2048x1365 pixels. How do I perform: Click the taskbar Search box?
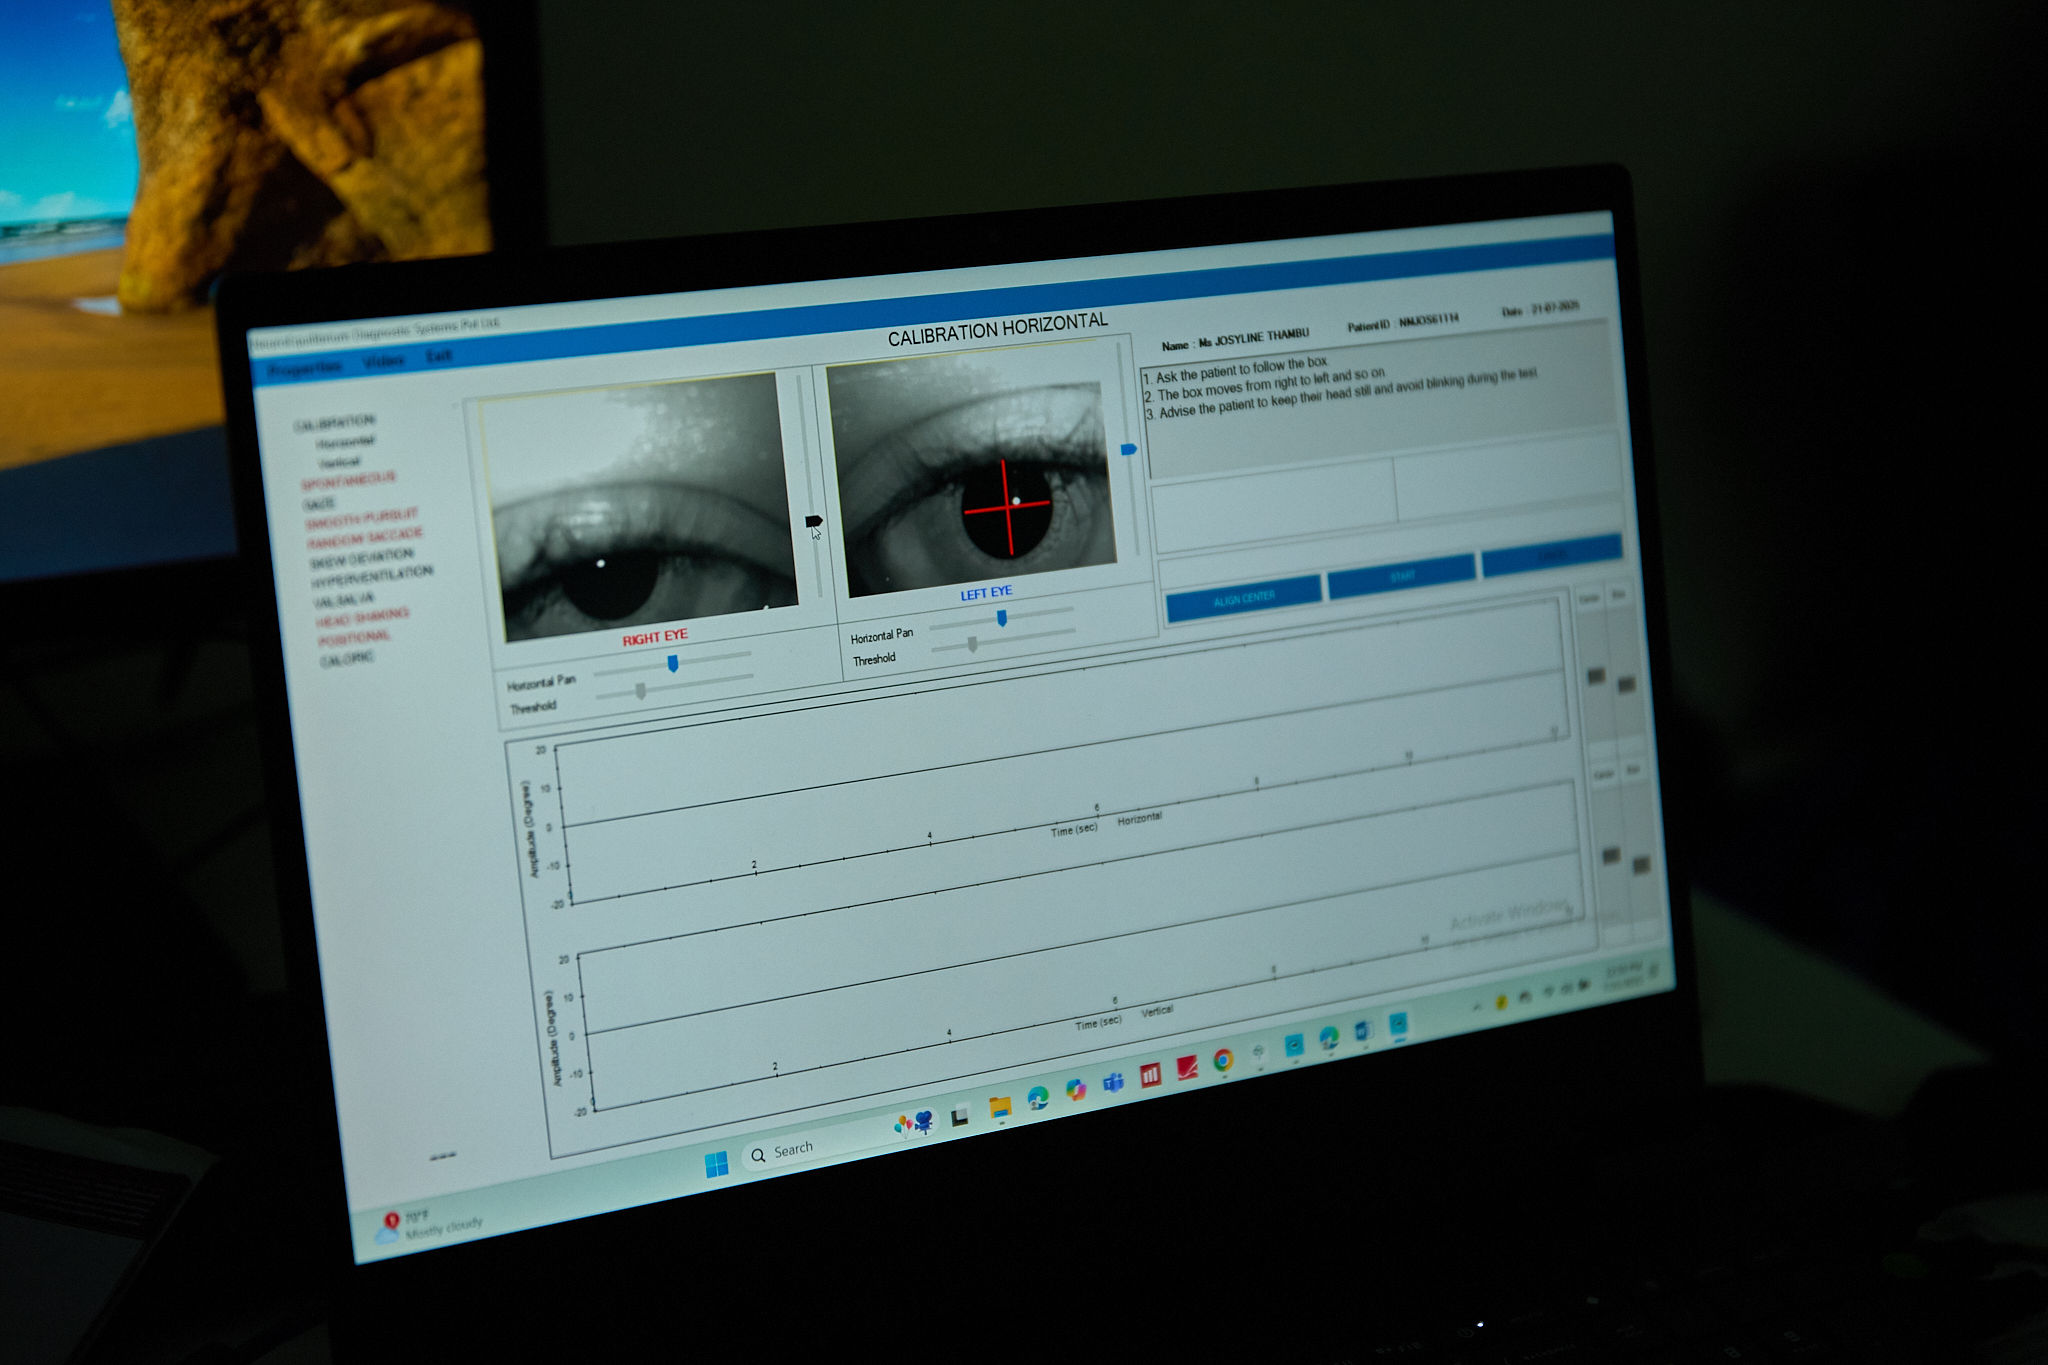coord(795,1150)
